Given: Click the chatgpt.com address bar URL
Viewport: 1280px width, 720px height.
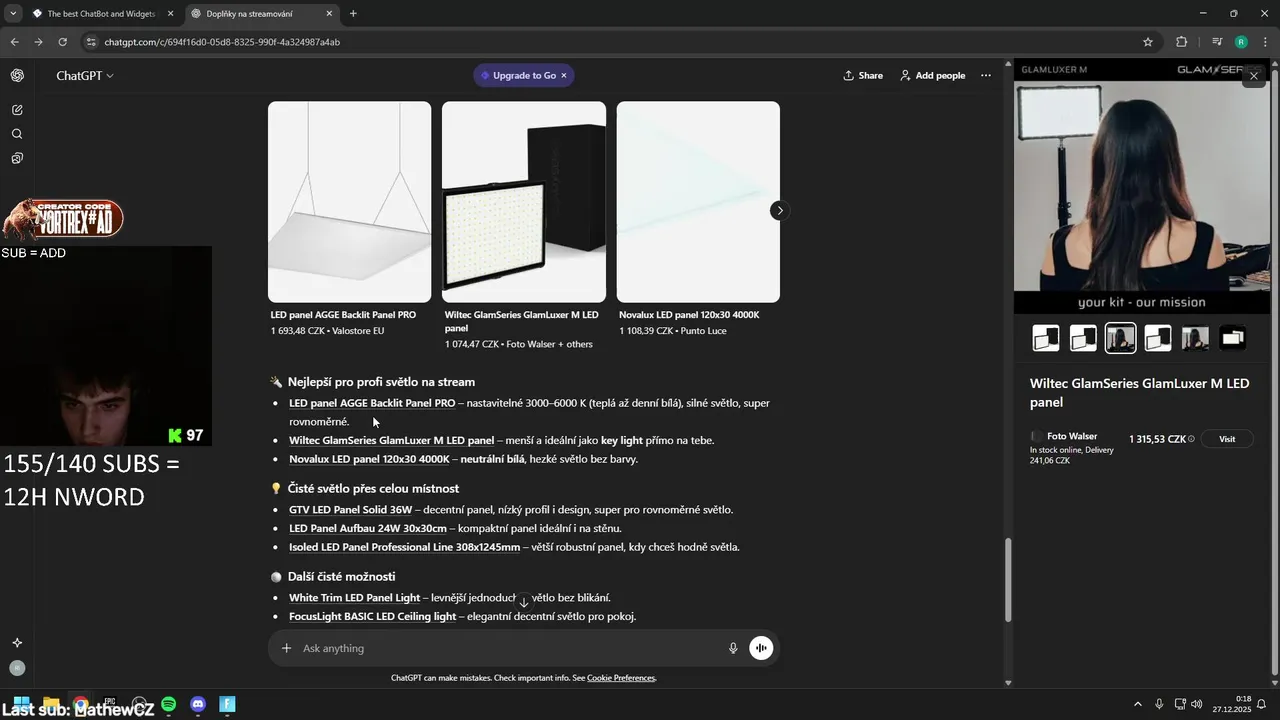Looking at the screenshot, I should coord(222,42).
